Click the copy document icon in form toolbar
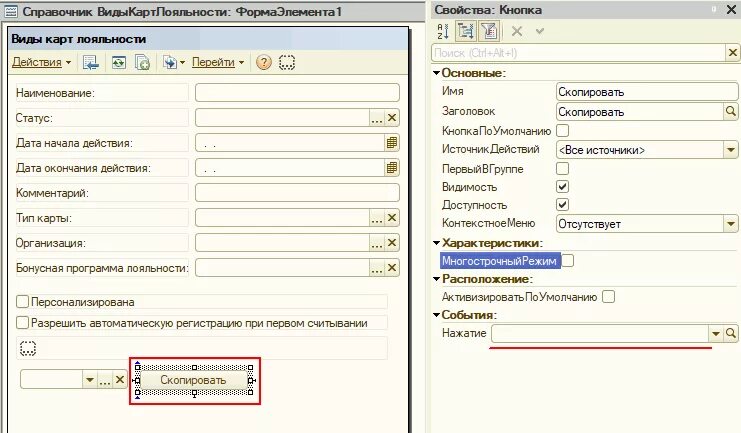Viewport: 741px width, 433px height. (142, 62)
